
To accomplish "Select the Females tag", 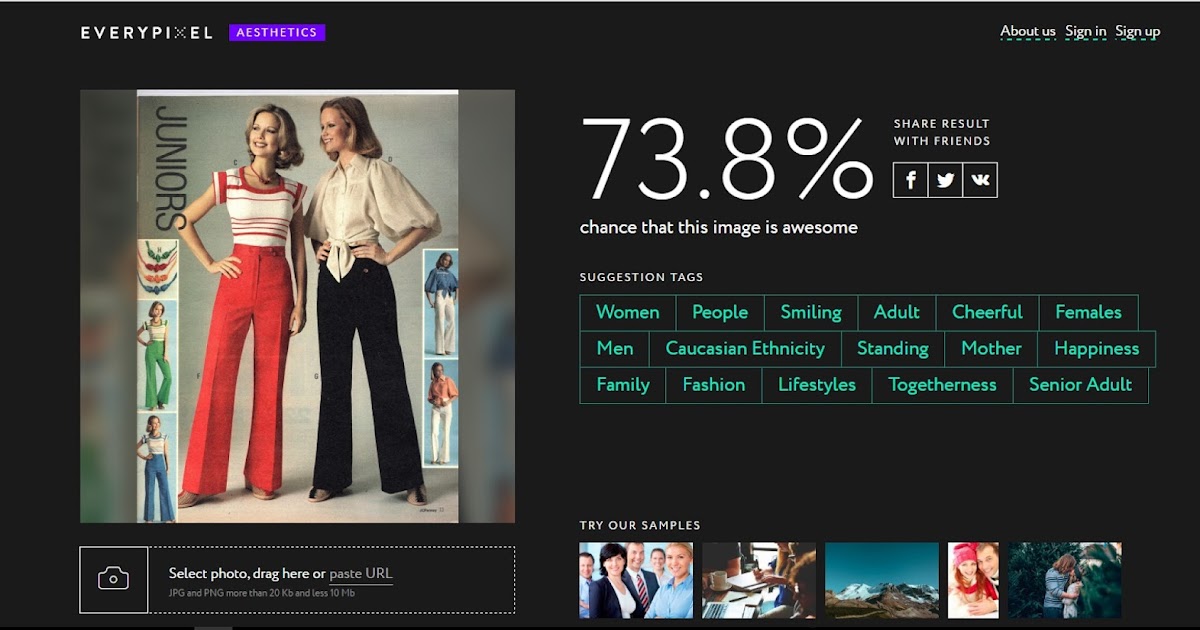I will [1088, 312].
